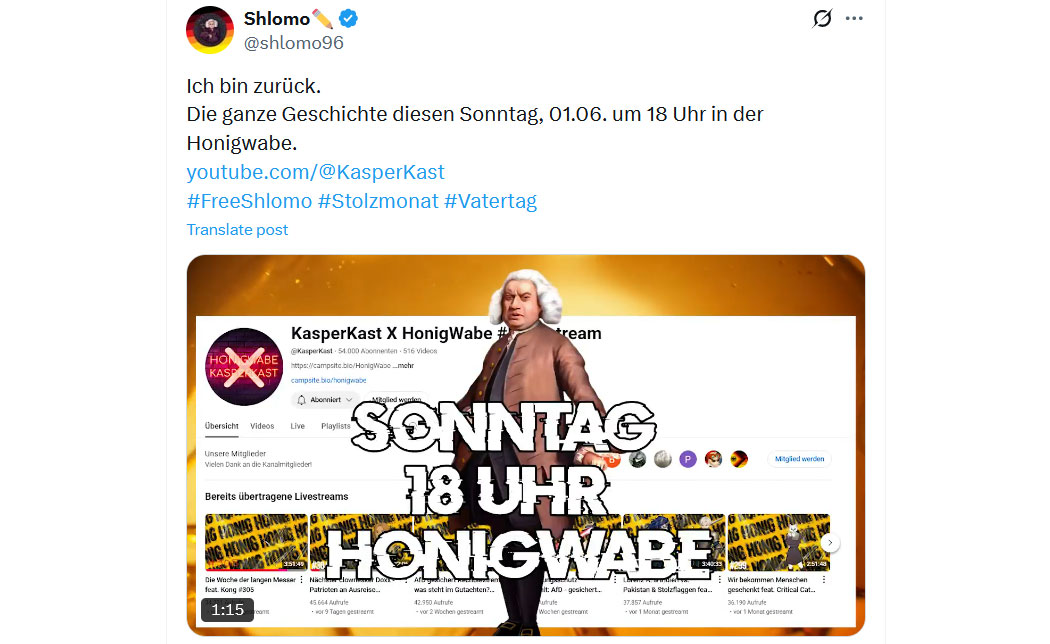
Task: Expand the Abonniert dropdown chevron
Action: tap(349, 400)
